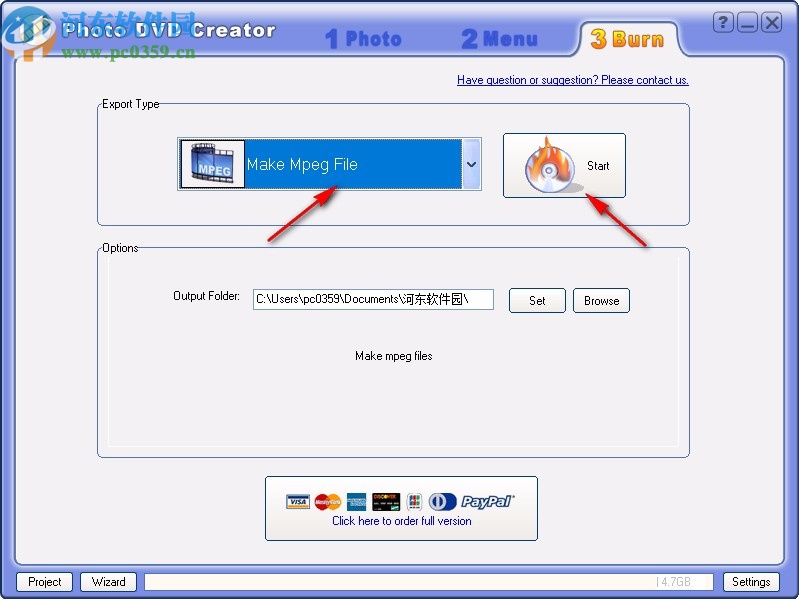The width and height of the screenshot is (799, 599).
Task: Click the disc capacity progress bar
Action: click(429, 582)
